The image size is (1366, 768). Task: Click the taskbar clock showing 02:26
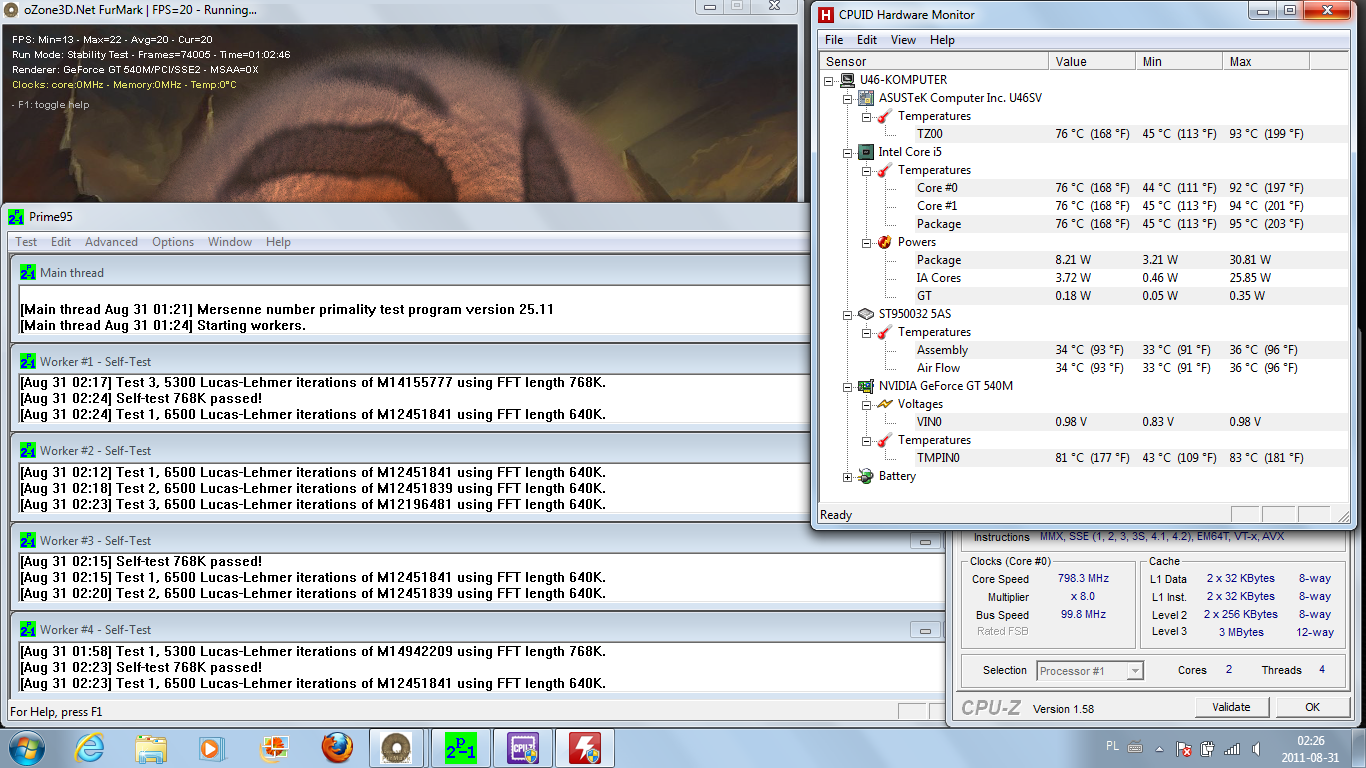[1309, 748]
